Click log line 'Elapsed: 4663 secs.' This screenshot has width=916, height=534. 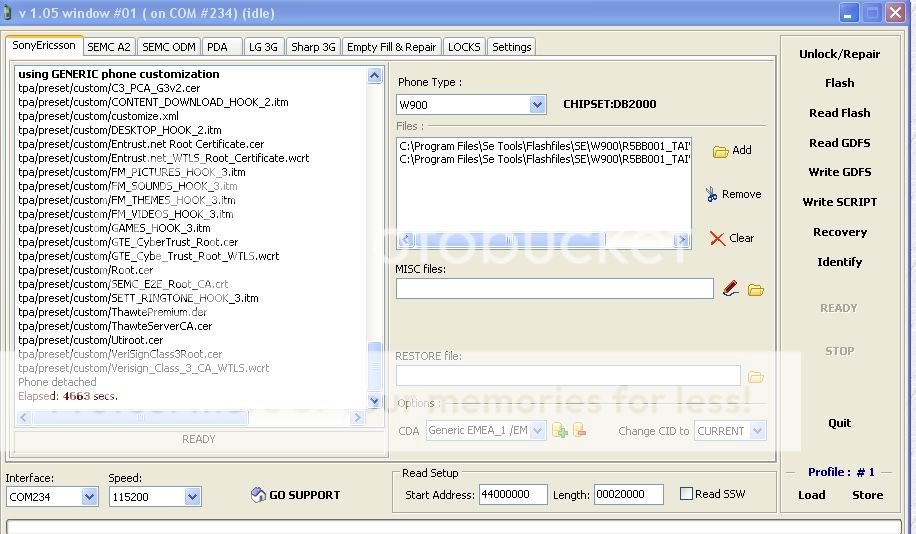[x=68, y=396]
